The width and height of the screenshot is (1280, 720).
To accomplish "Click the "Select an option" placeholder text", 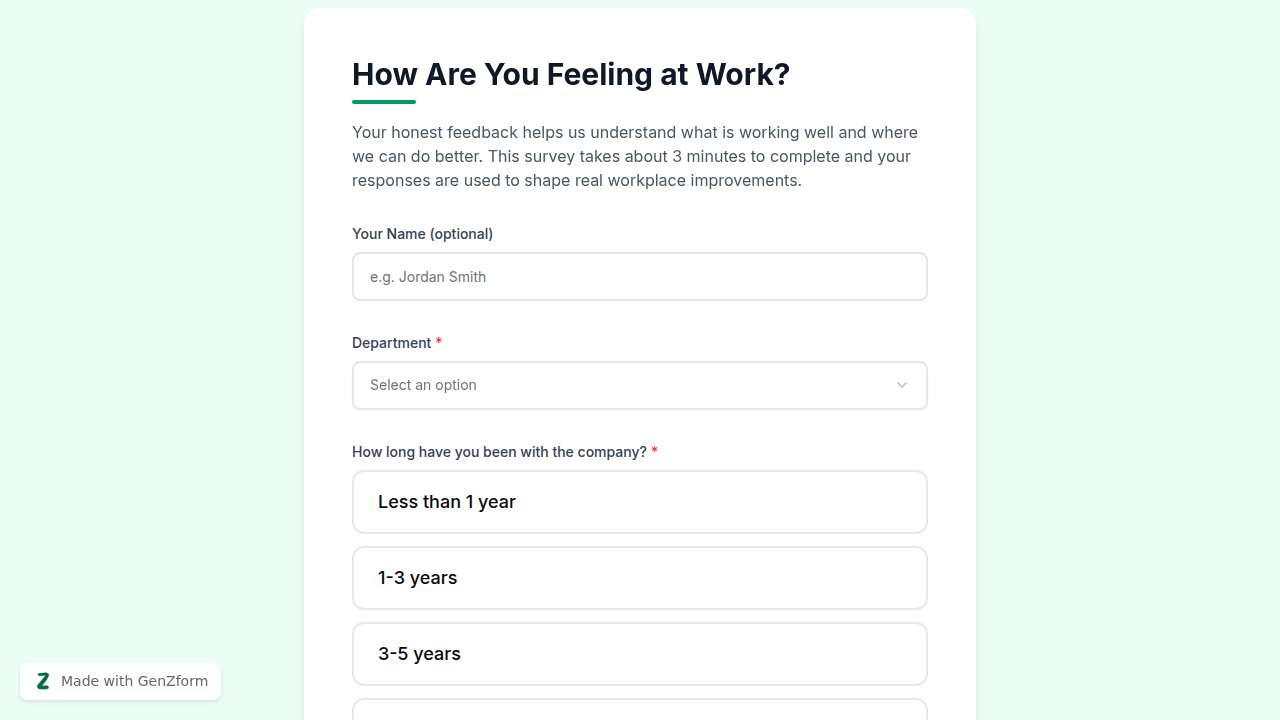I will point(423,385).
